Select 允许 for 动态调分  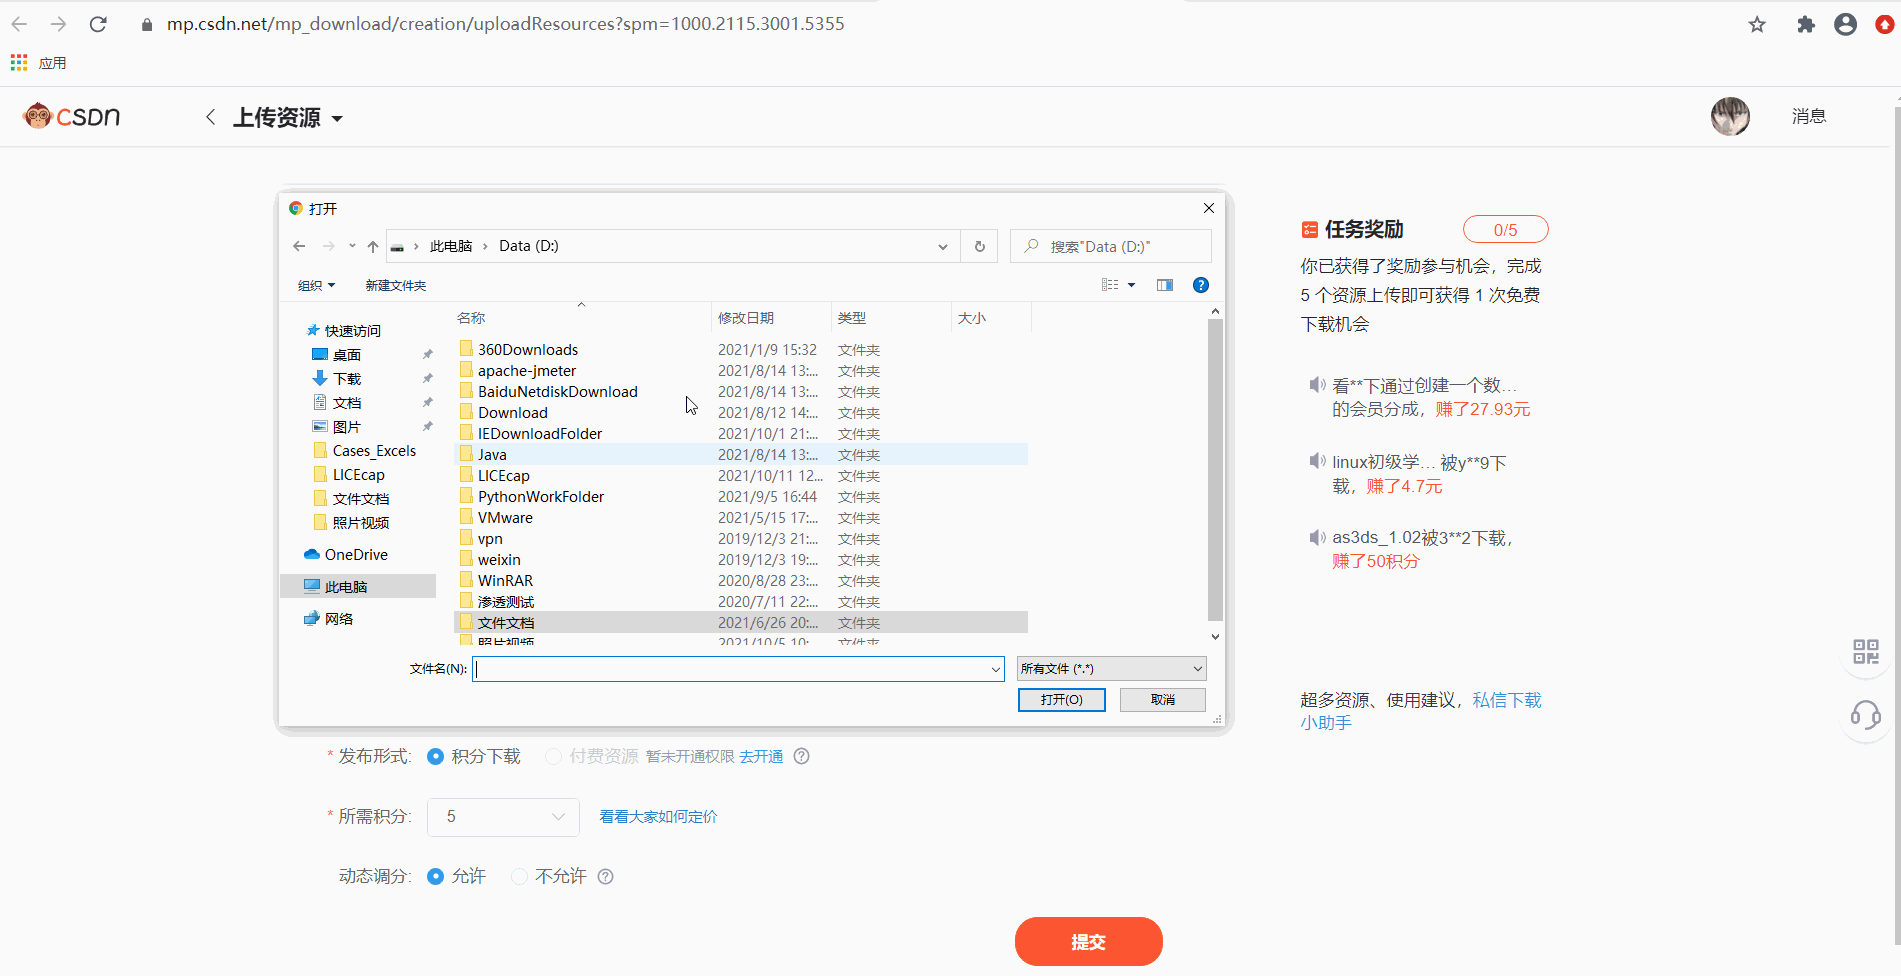[435, 877]
